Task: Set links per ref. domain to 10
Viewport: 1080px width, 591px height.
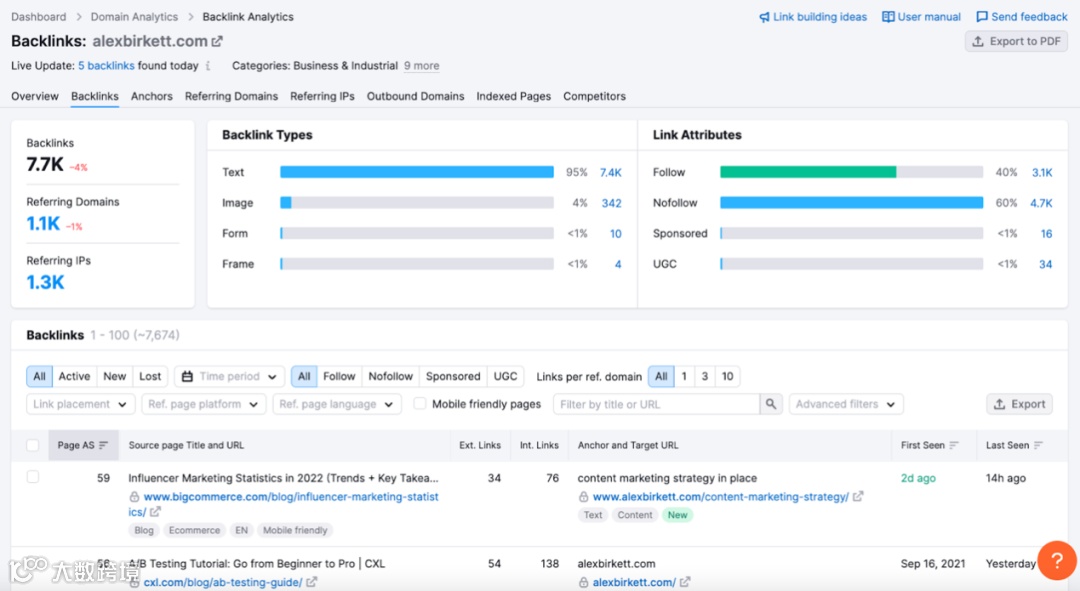Action: click(x=727, y=377)
